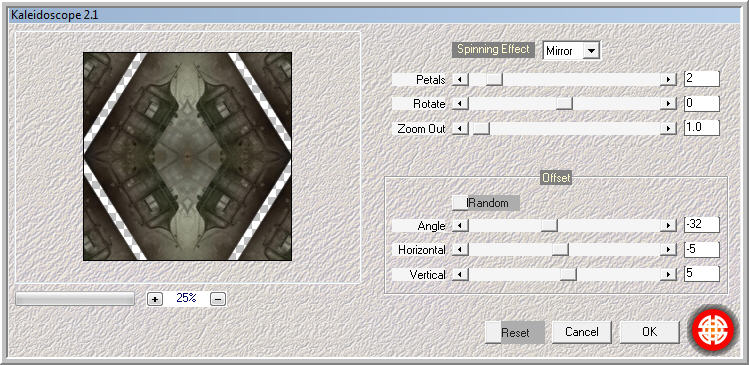Zoom out preview with minus button
Viewport: 749px width, 365px height.
[218, 299]
